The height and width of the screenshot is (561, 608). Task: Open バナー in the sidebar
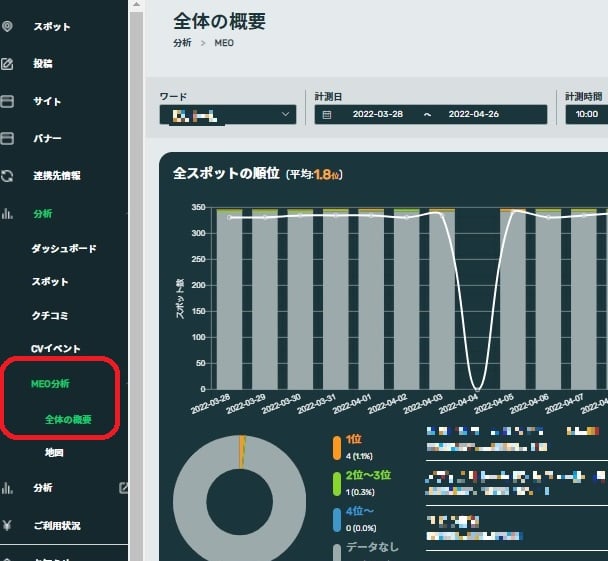47,138
